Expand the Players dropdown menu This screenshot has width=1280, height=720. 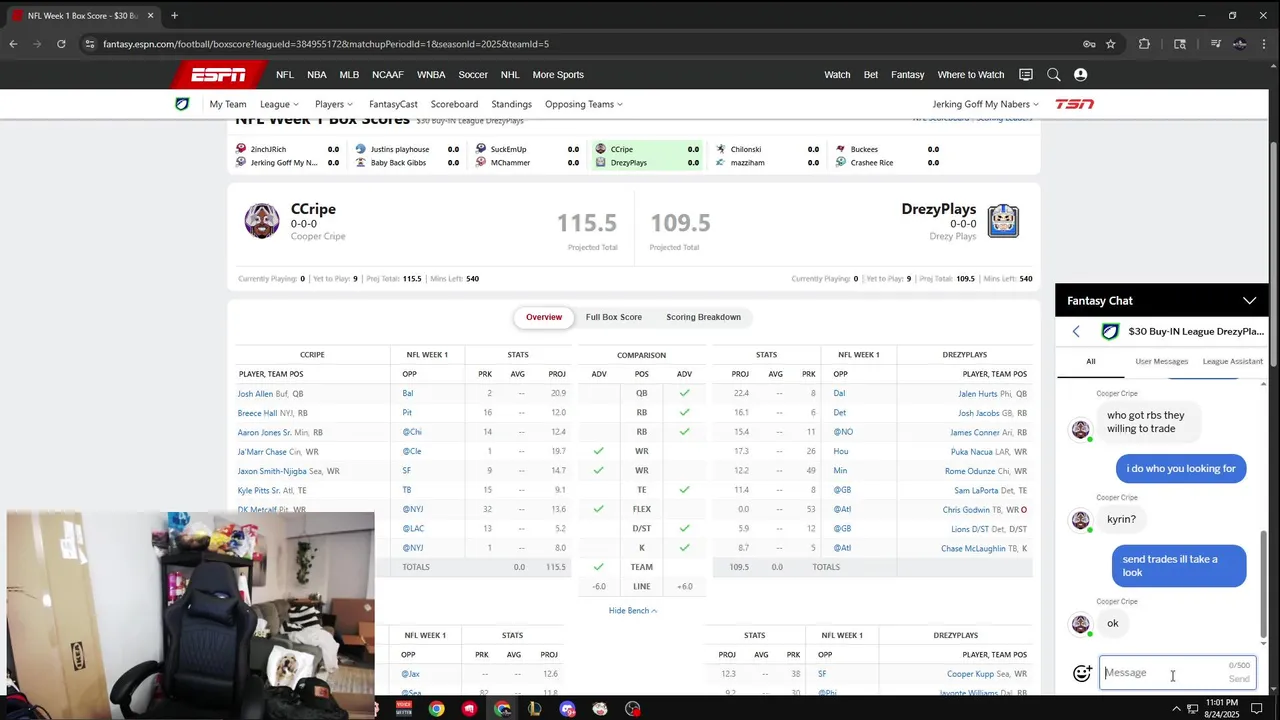[334, 104]
